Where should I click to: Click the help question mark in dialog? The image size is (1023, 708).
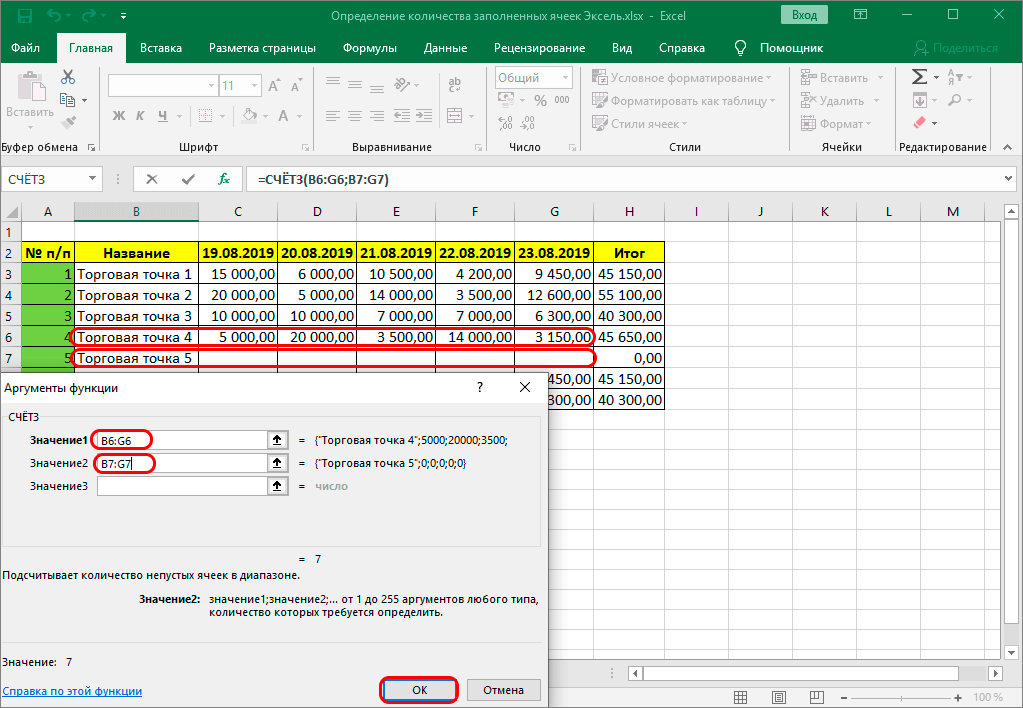(x=479, y=387)
